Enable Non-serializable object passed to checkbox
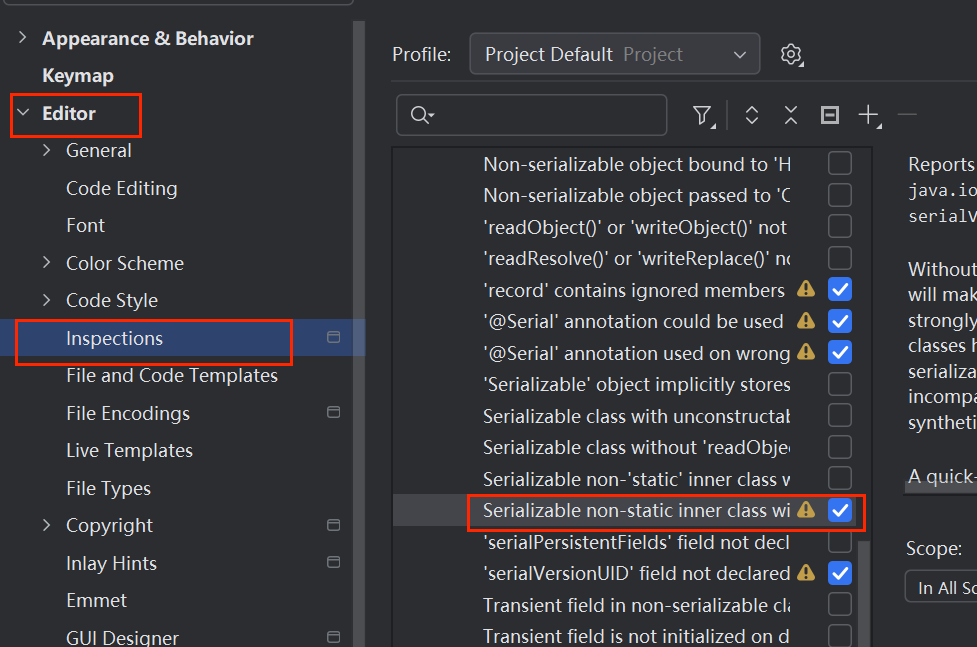 pyautogui.click(x=840, y=195)
